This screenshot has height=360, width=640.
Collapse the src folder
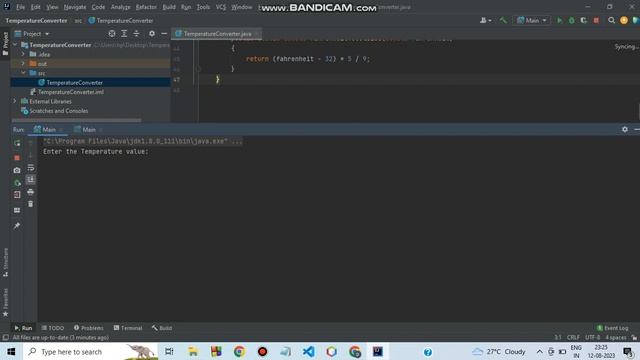pos(23,73)
